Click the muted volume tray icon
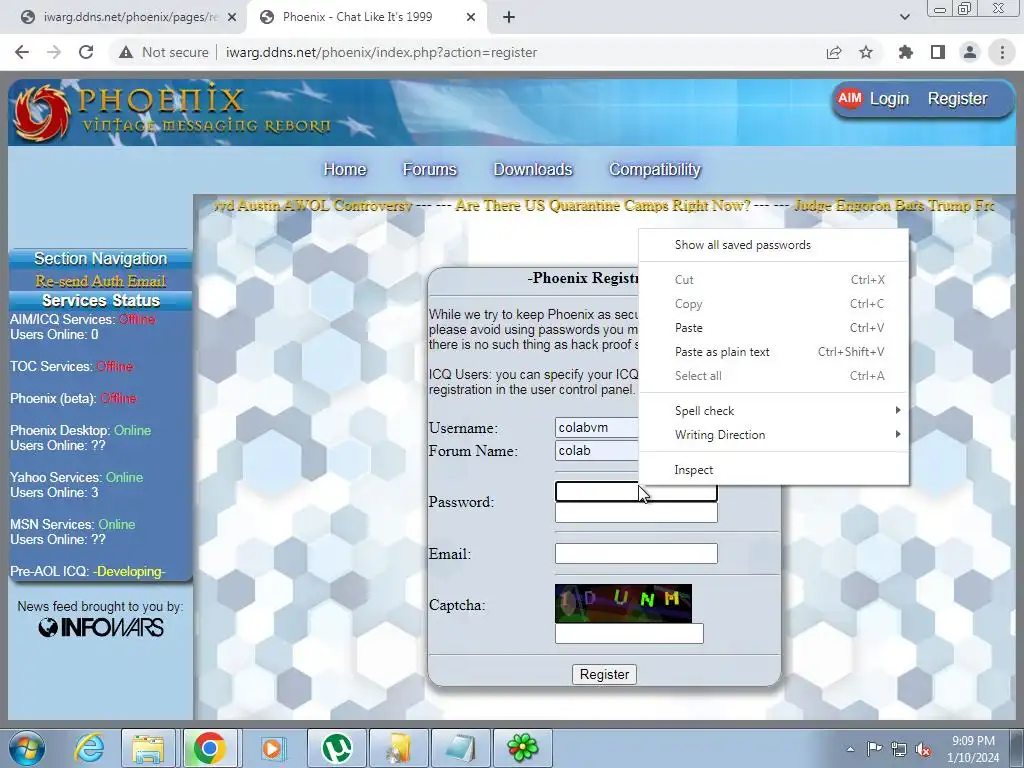The width and height of the screenshot is (1024, 768). tap(923, 749)
